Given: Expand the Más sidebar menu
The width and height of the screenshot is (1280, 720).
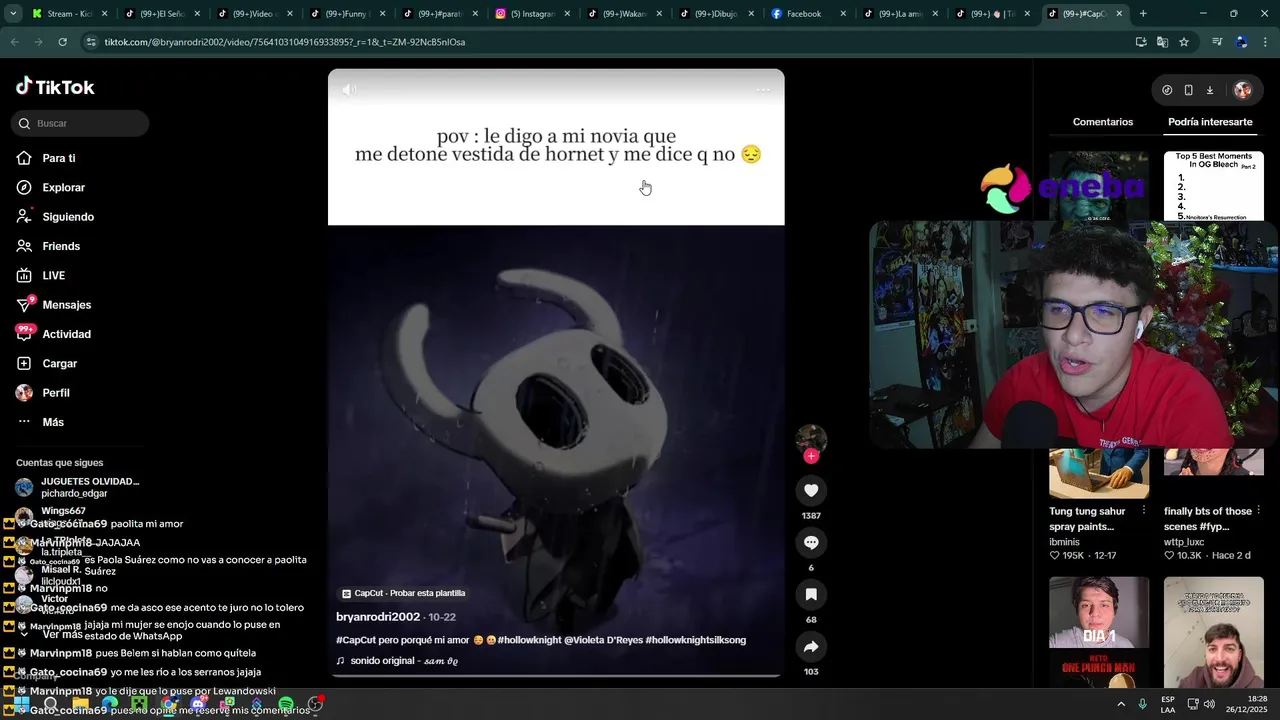Looking at the screenshot, I should (52, 422).
